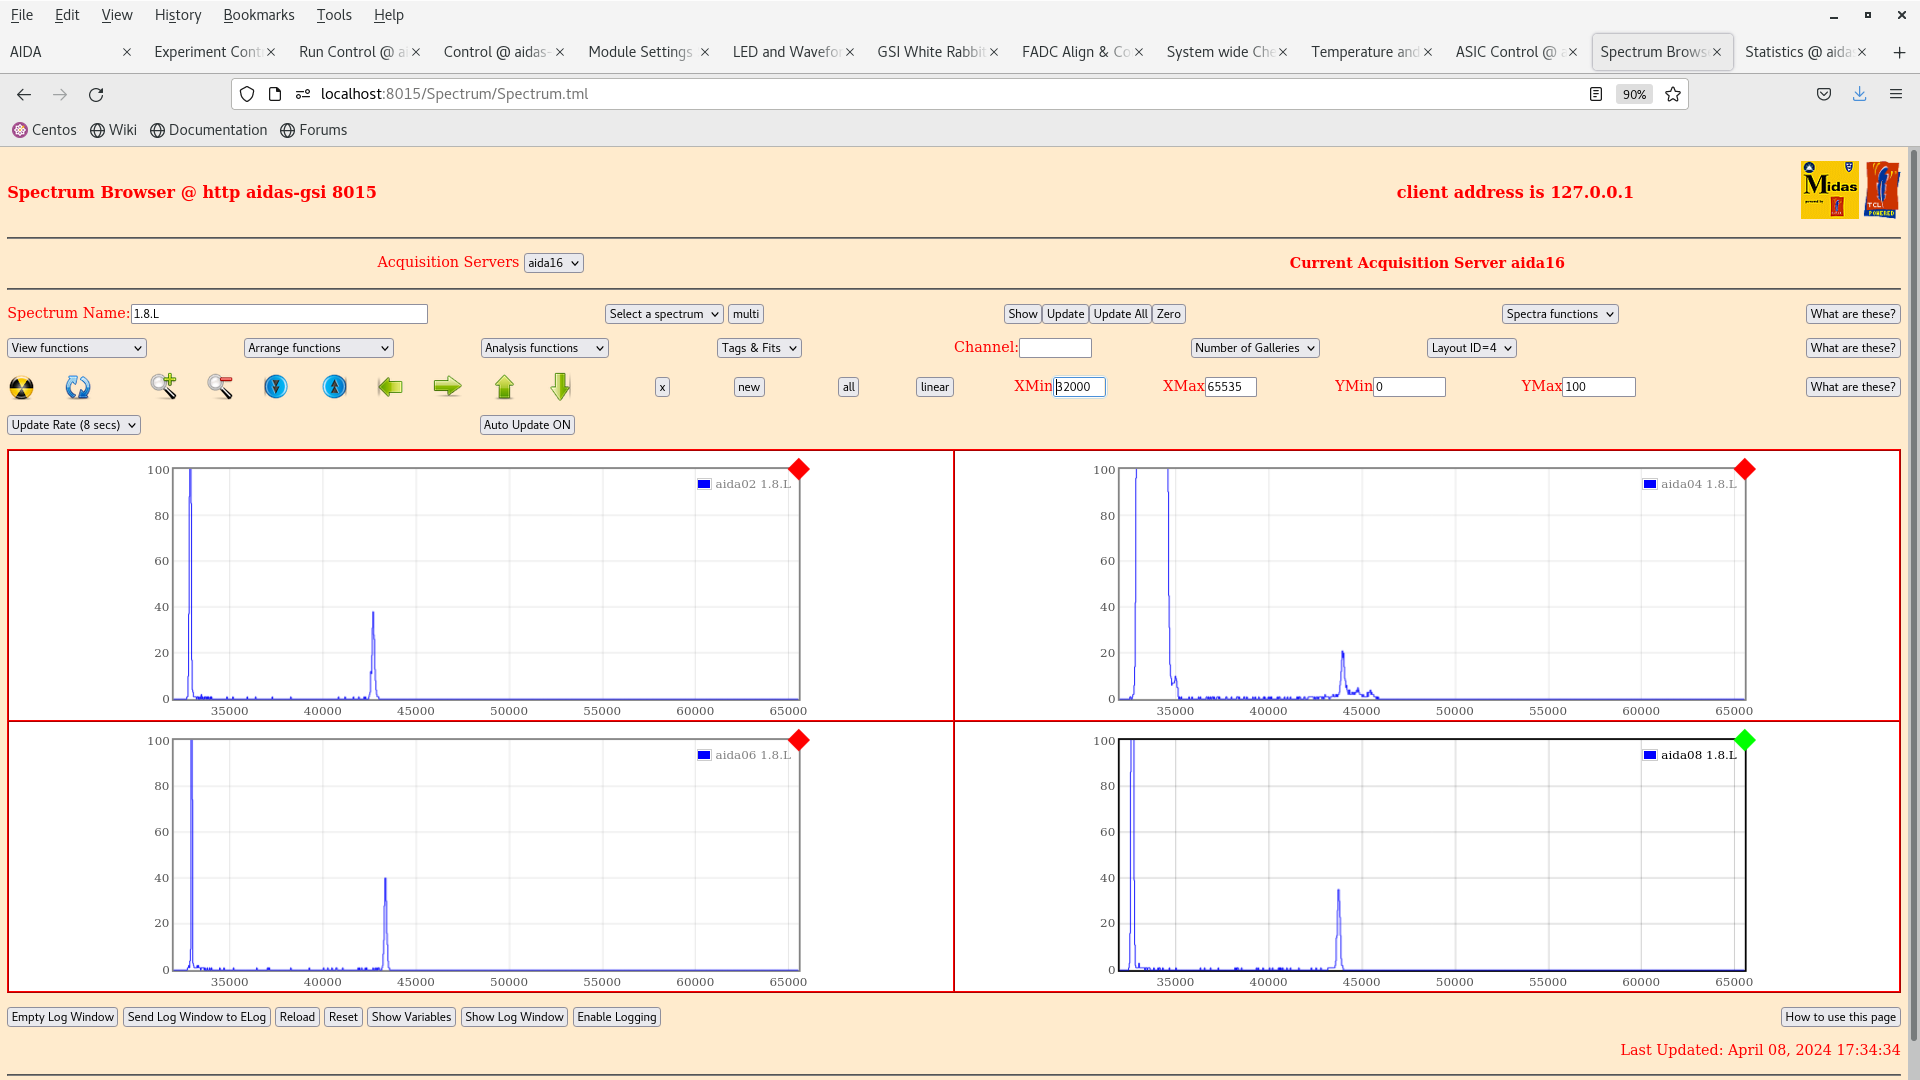Click the Show Log Window button

click(x=514, y=1017)
